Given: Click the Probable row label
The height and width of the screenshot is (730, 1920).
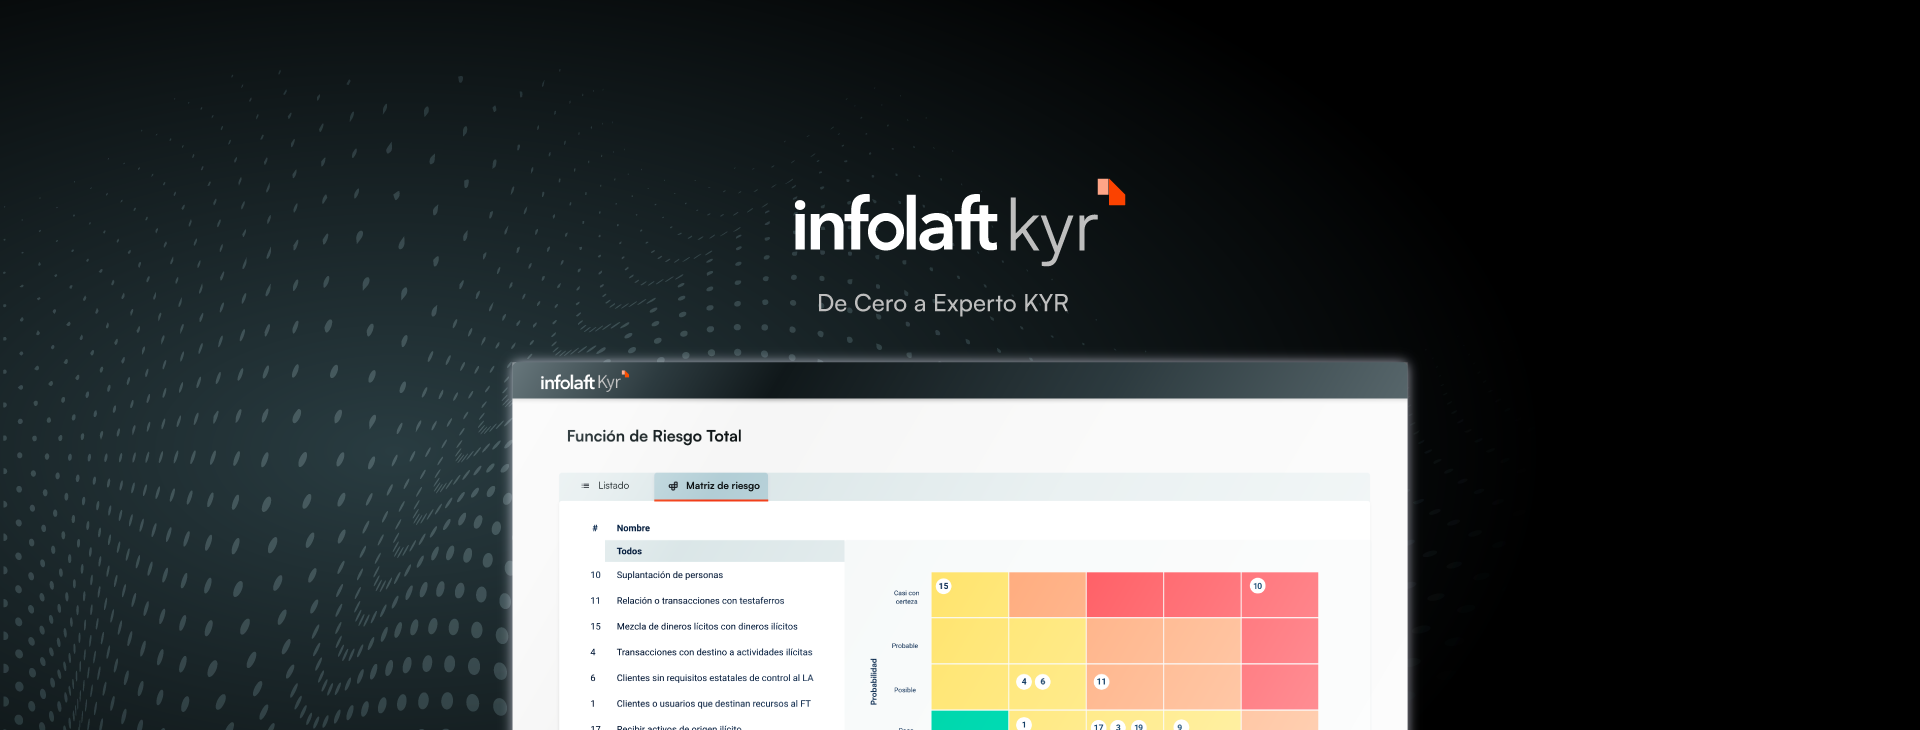Looking at the screenshot, I should point(905,646).
